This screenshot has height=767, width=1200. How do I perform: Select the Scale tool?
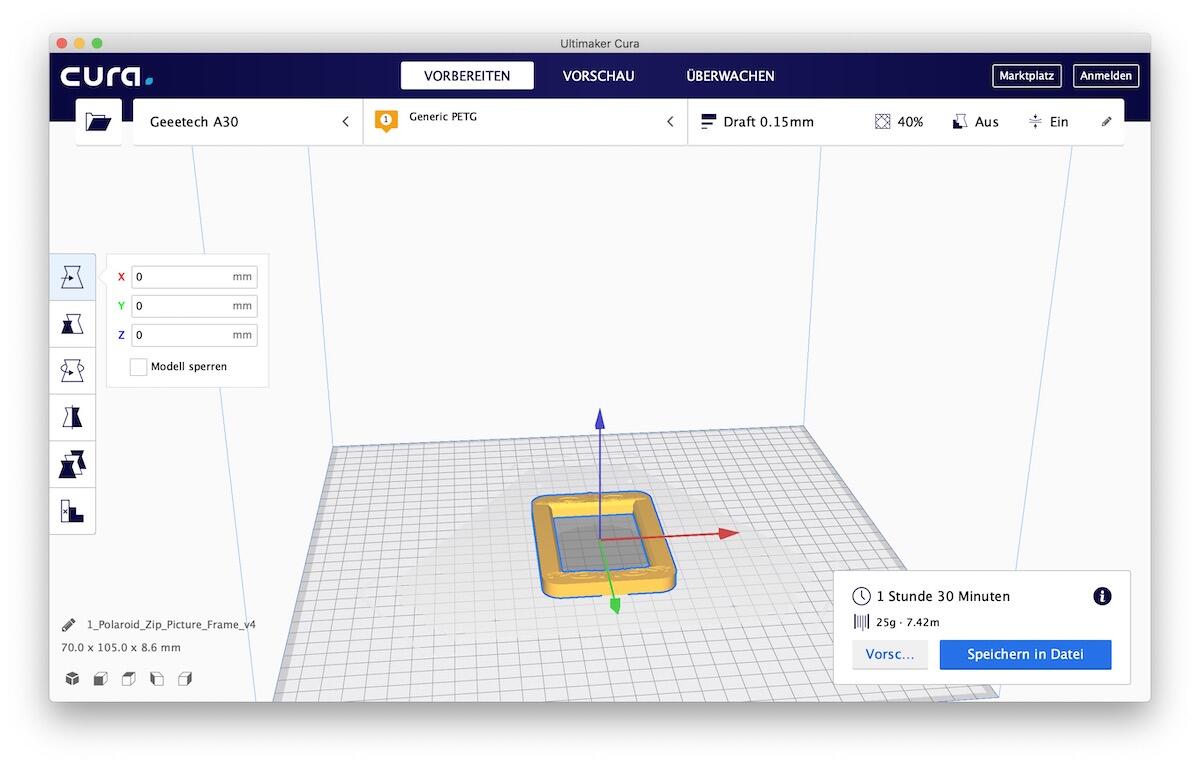72,324
